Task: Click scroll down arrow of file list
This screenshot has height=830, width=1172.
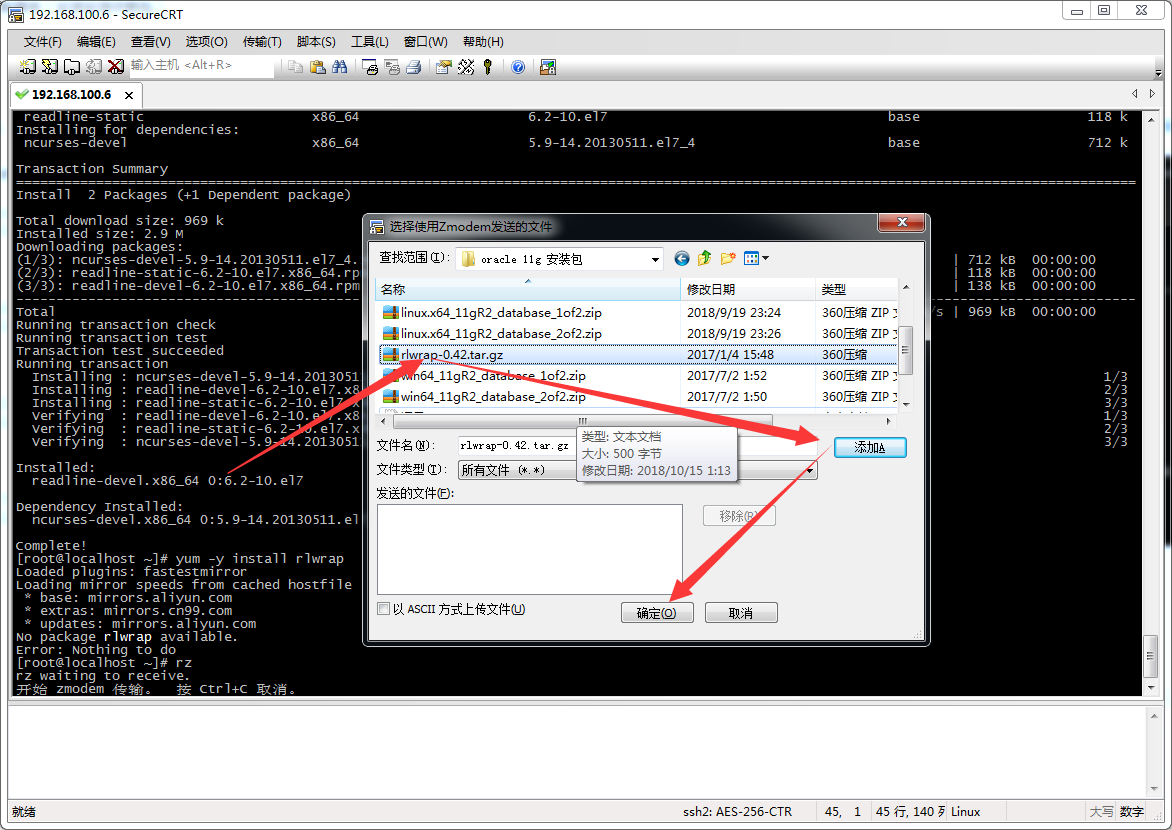Action: click(x=906, y=405)
